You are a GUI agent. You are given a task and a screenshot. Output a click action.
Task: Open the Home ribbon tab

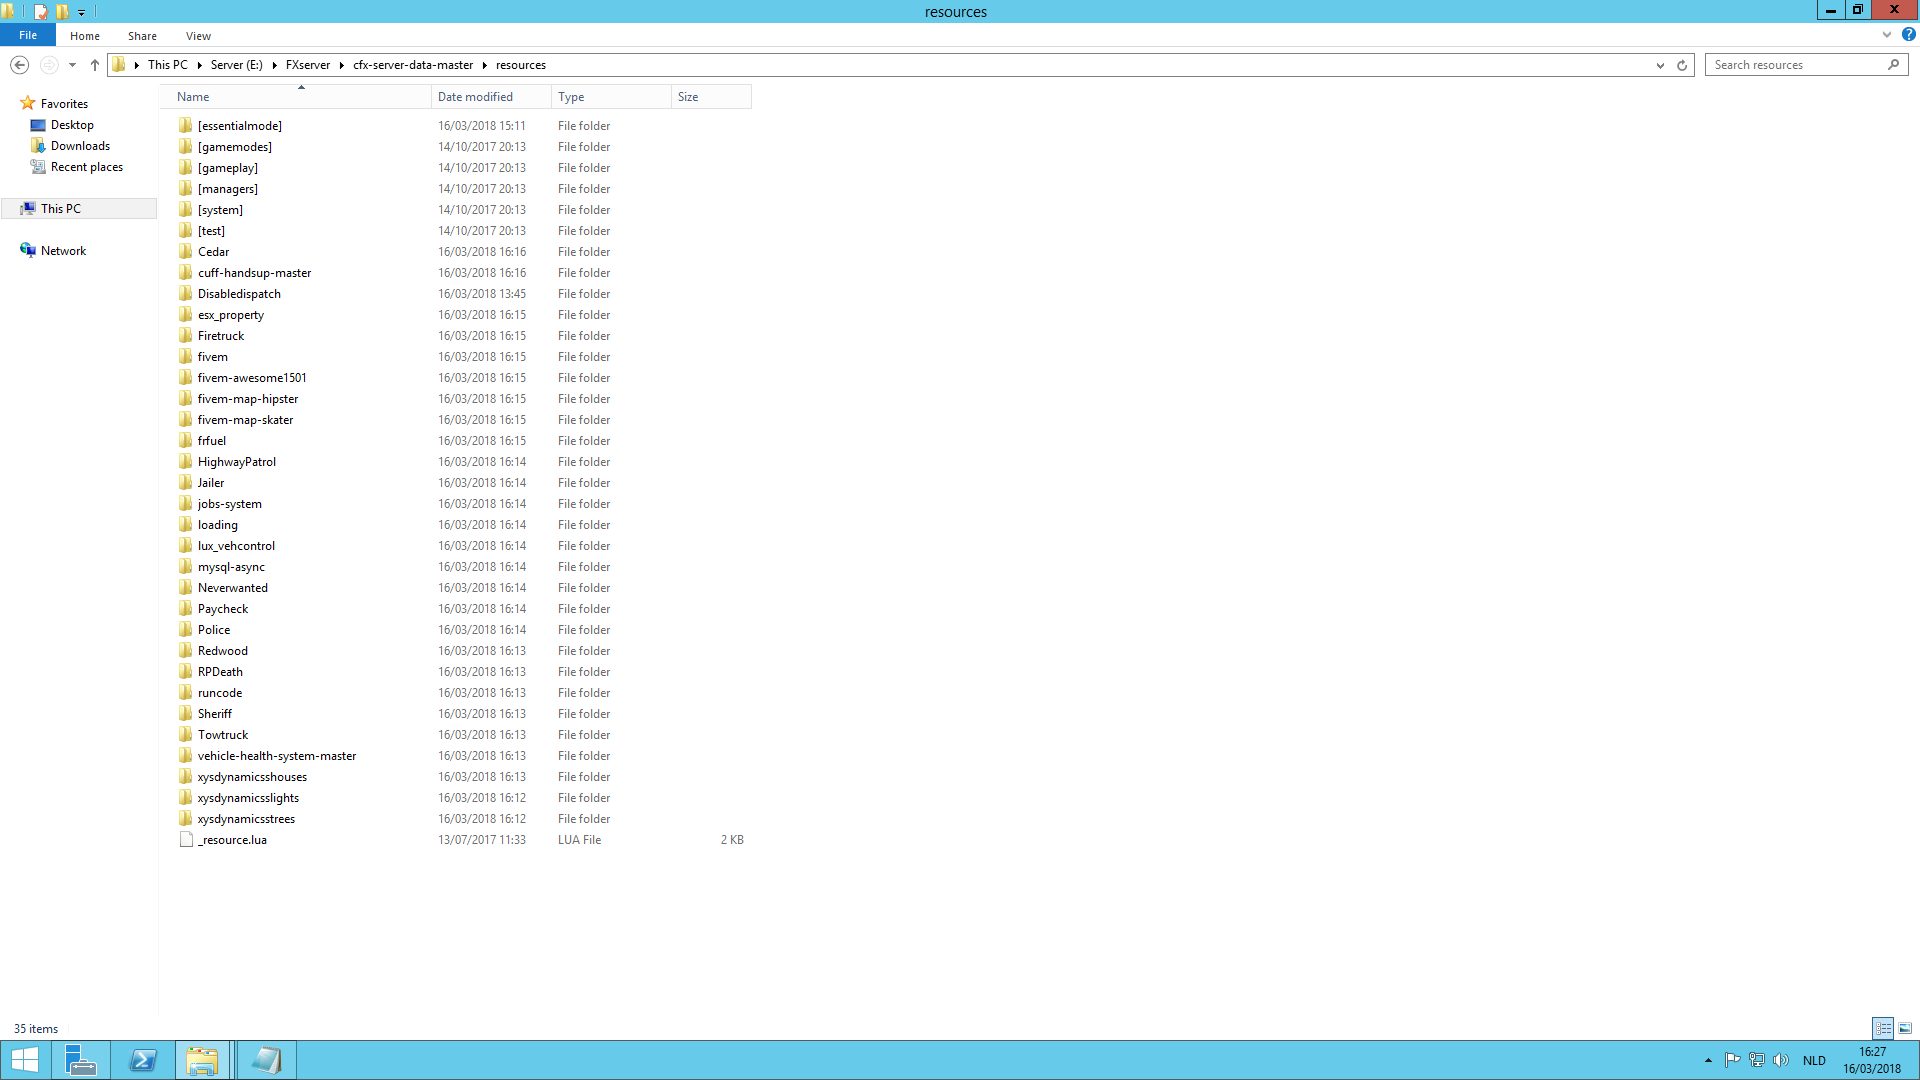pyautogui.click(x=85, y=35)
